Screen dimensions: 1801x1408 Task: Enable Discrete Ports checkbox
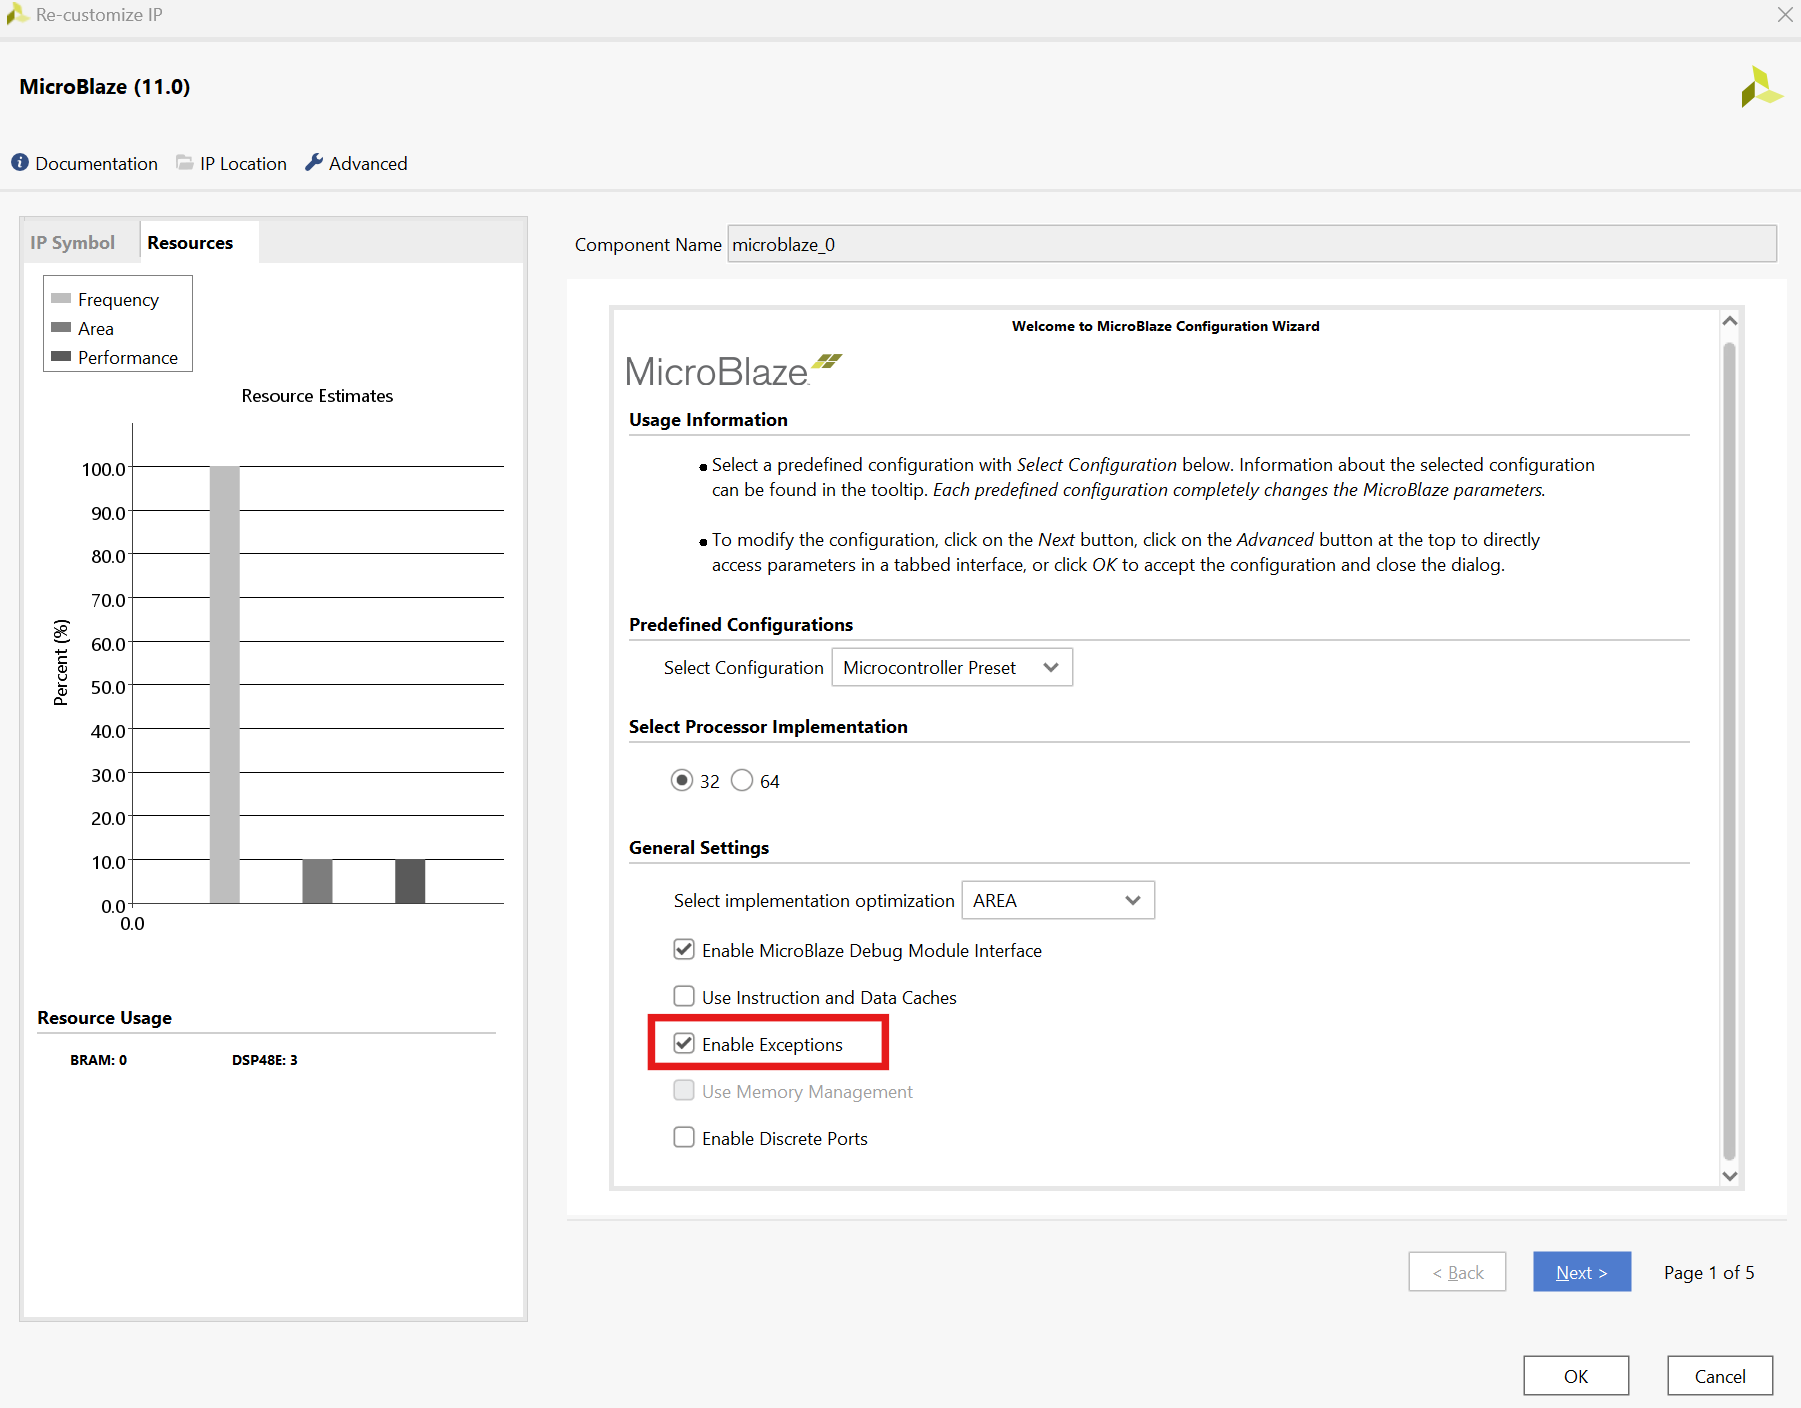[x=684, y=1137]
